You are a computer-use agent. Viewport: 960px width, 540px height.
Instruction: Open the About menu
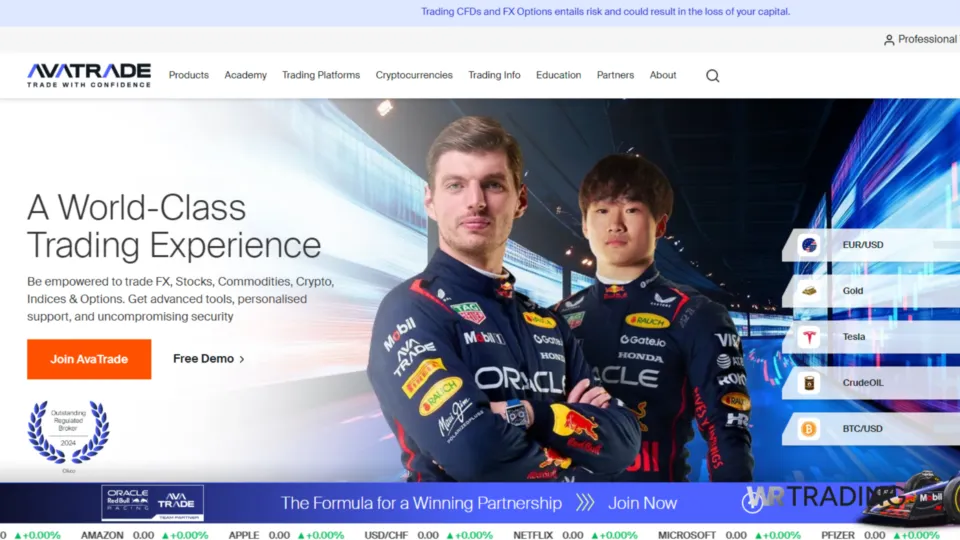[663, 75]
